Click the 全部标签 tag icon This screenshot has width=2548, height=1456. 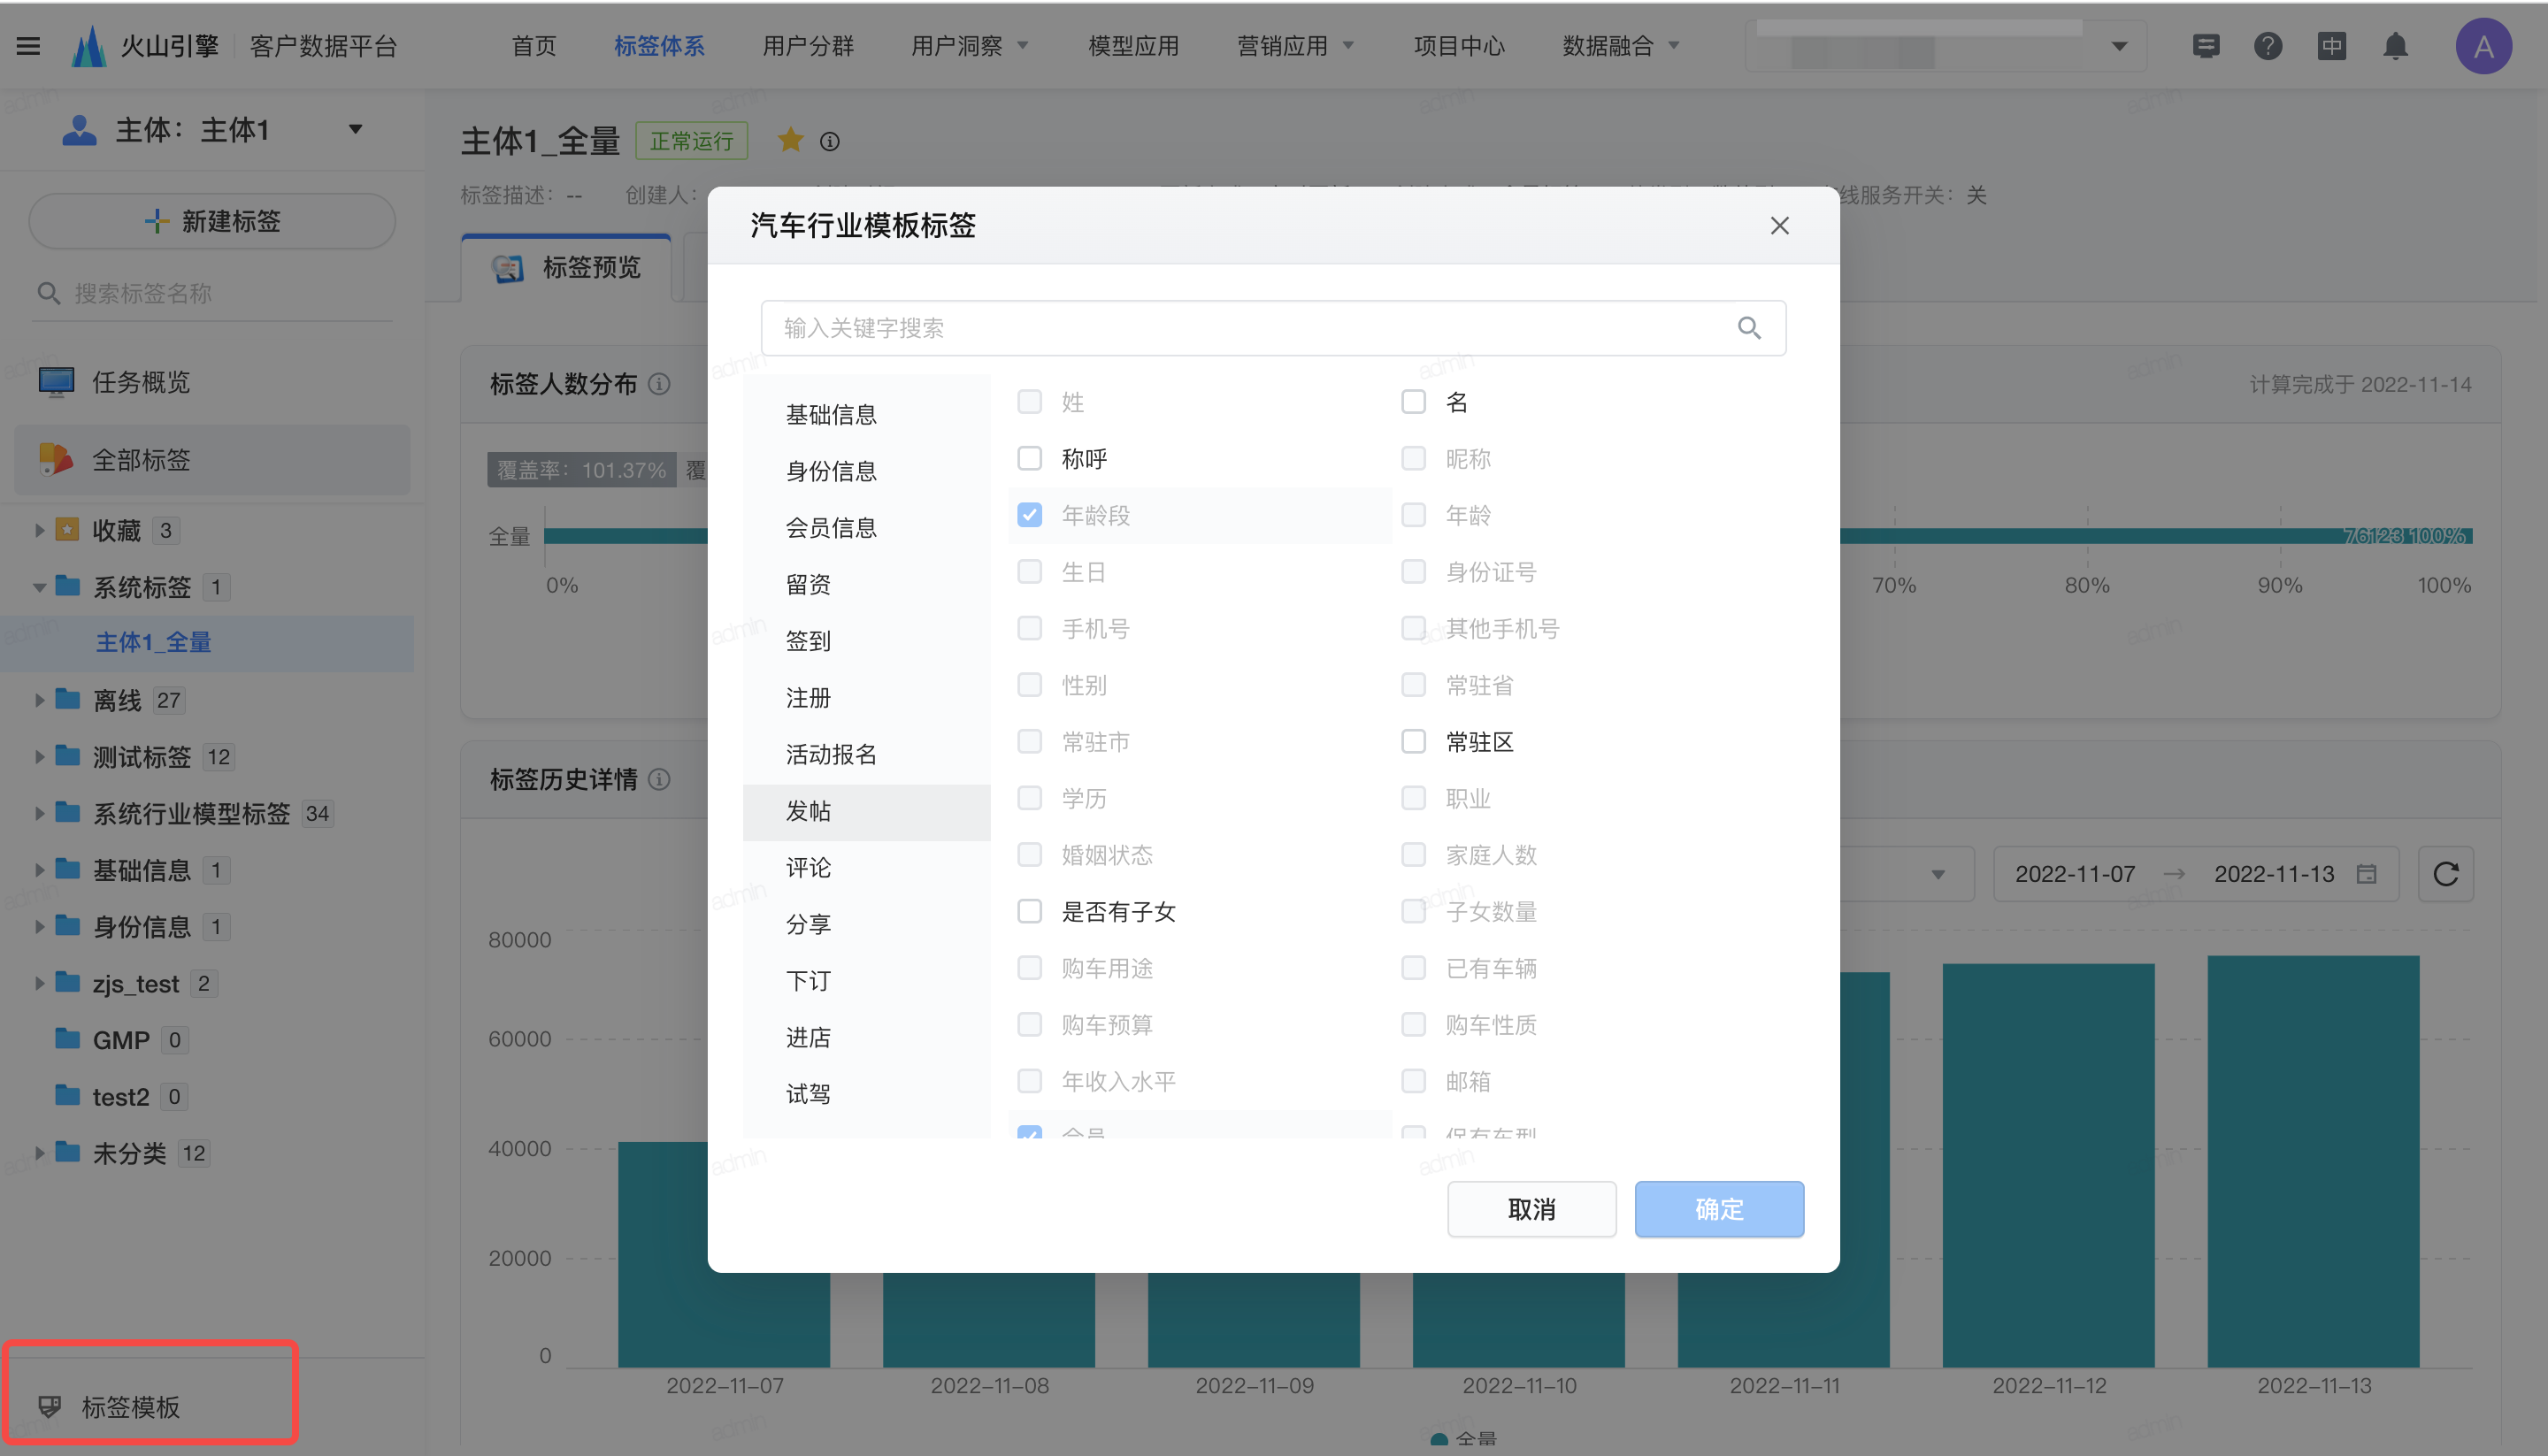click(56, 459)
